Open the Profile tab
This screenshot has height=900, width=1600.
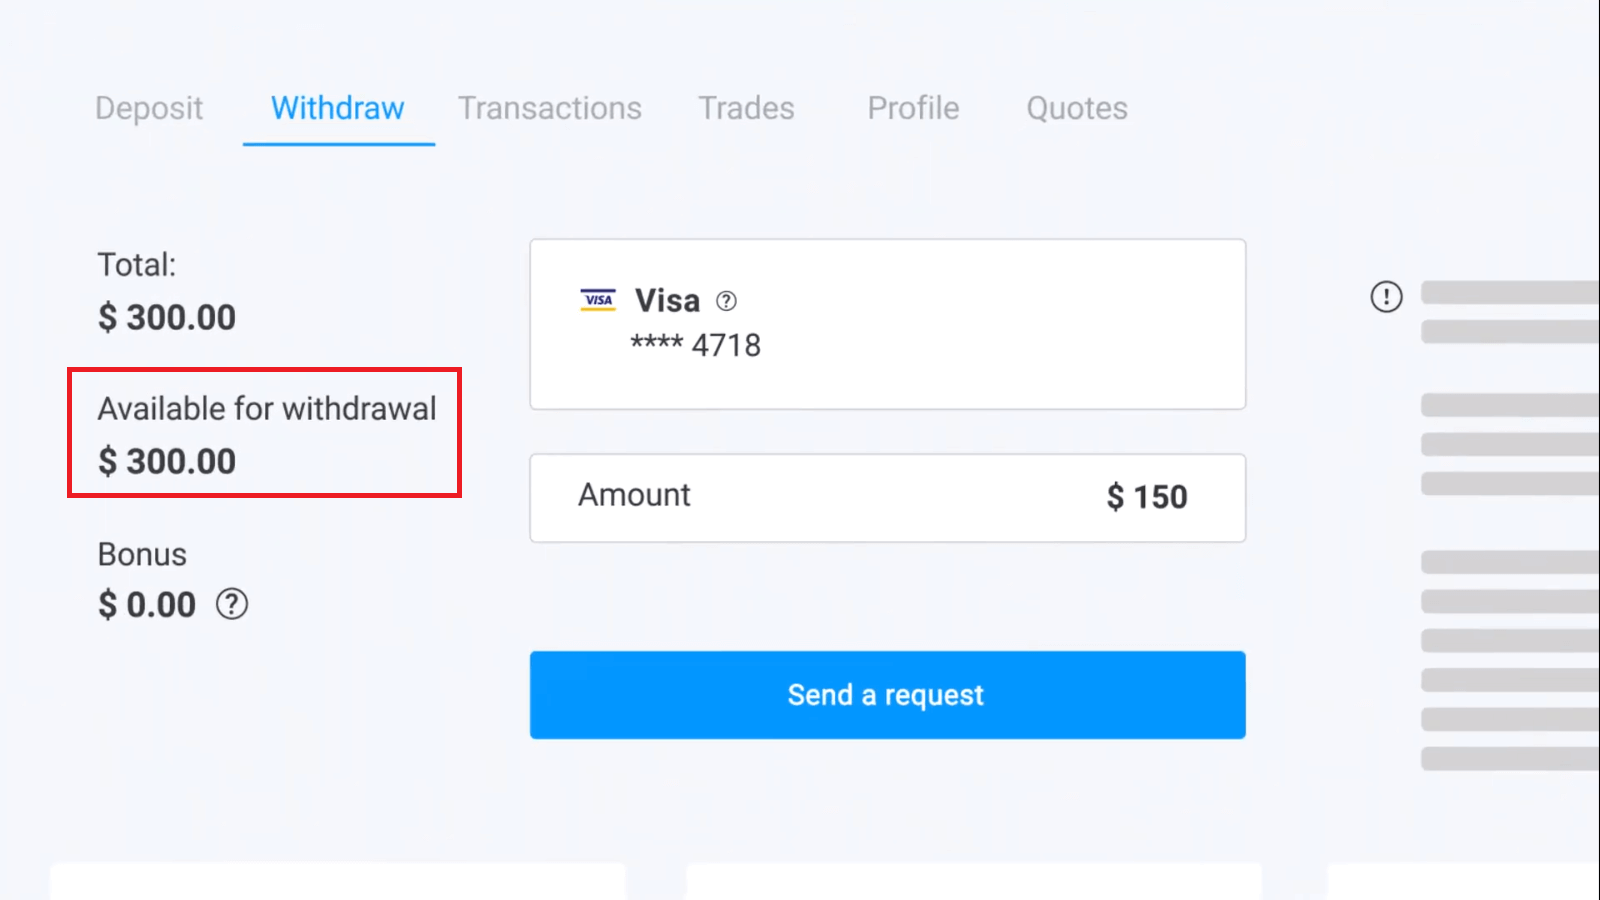pyautogui.click(x=912, y=108)
